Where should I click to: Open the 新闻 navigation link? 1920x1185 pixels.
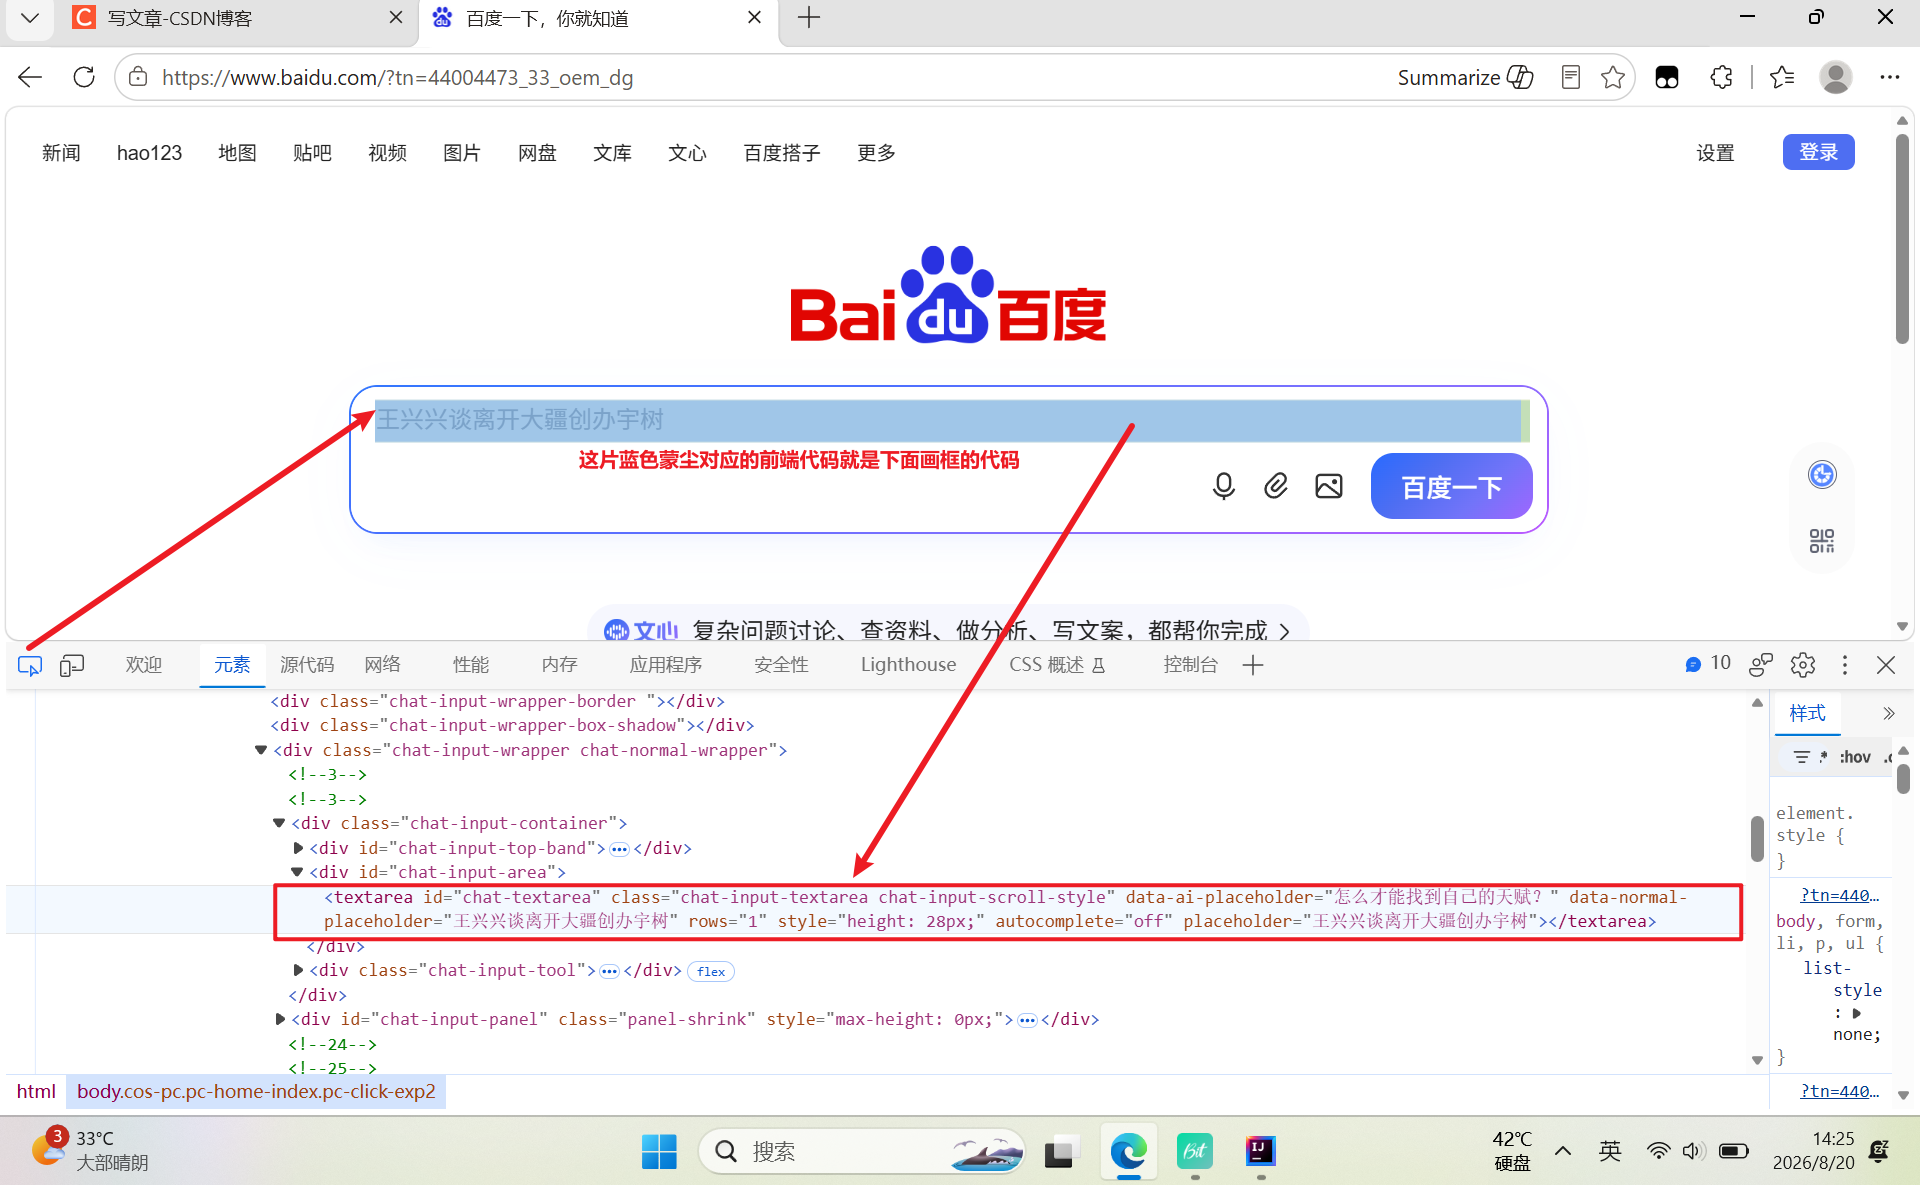click(61, 153)
